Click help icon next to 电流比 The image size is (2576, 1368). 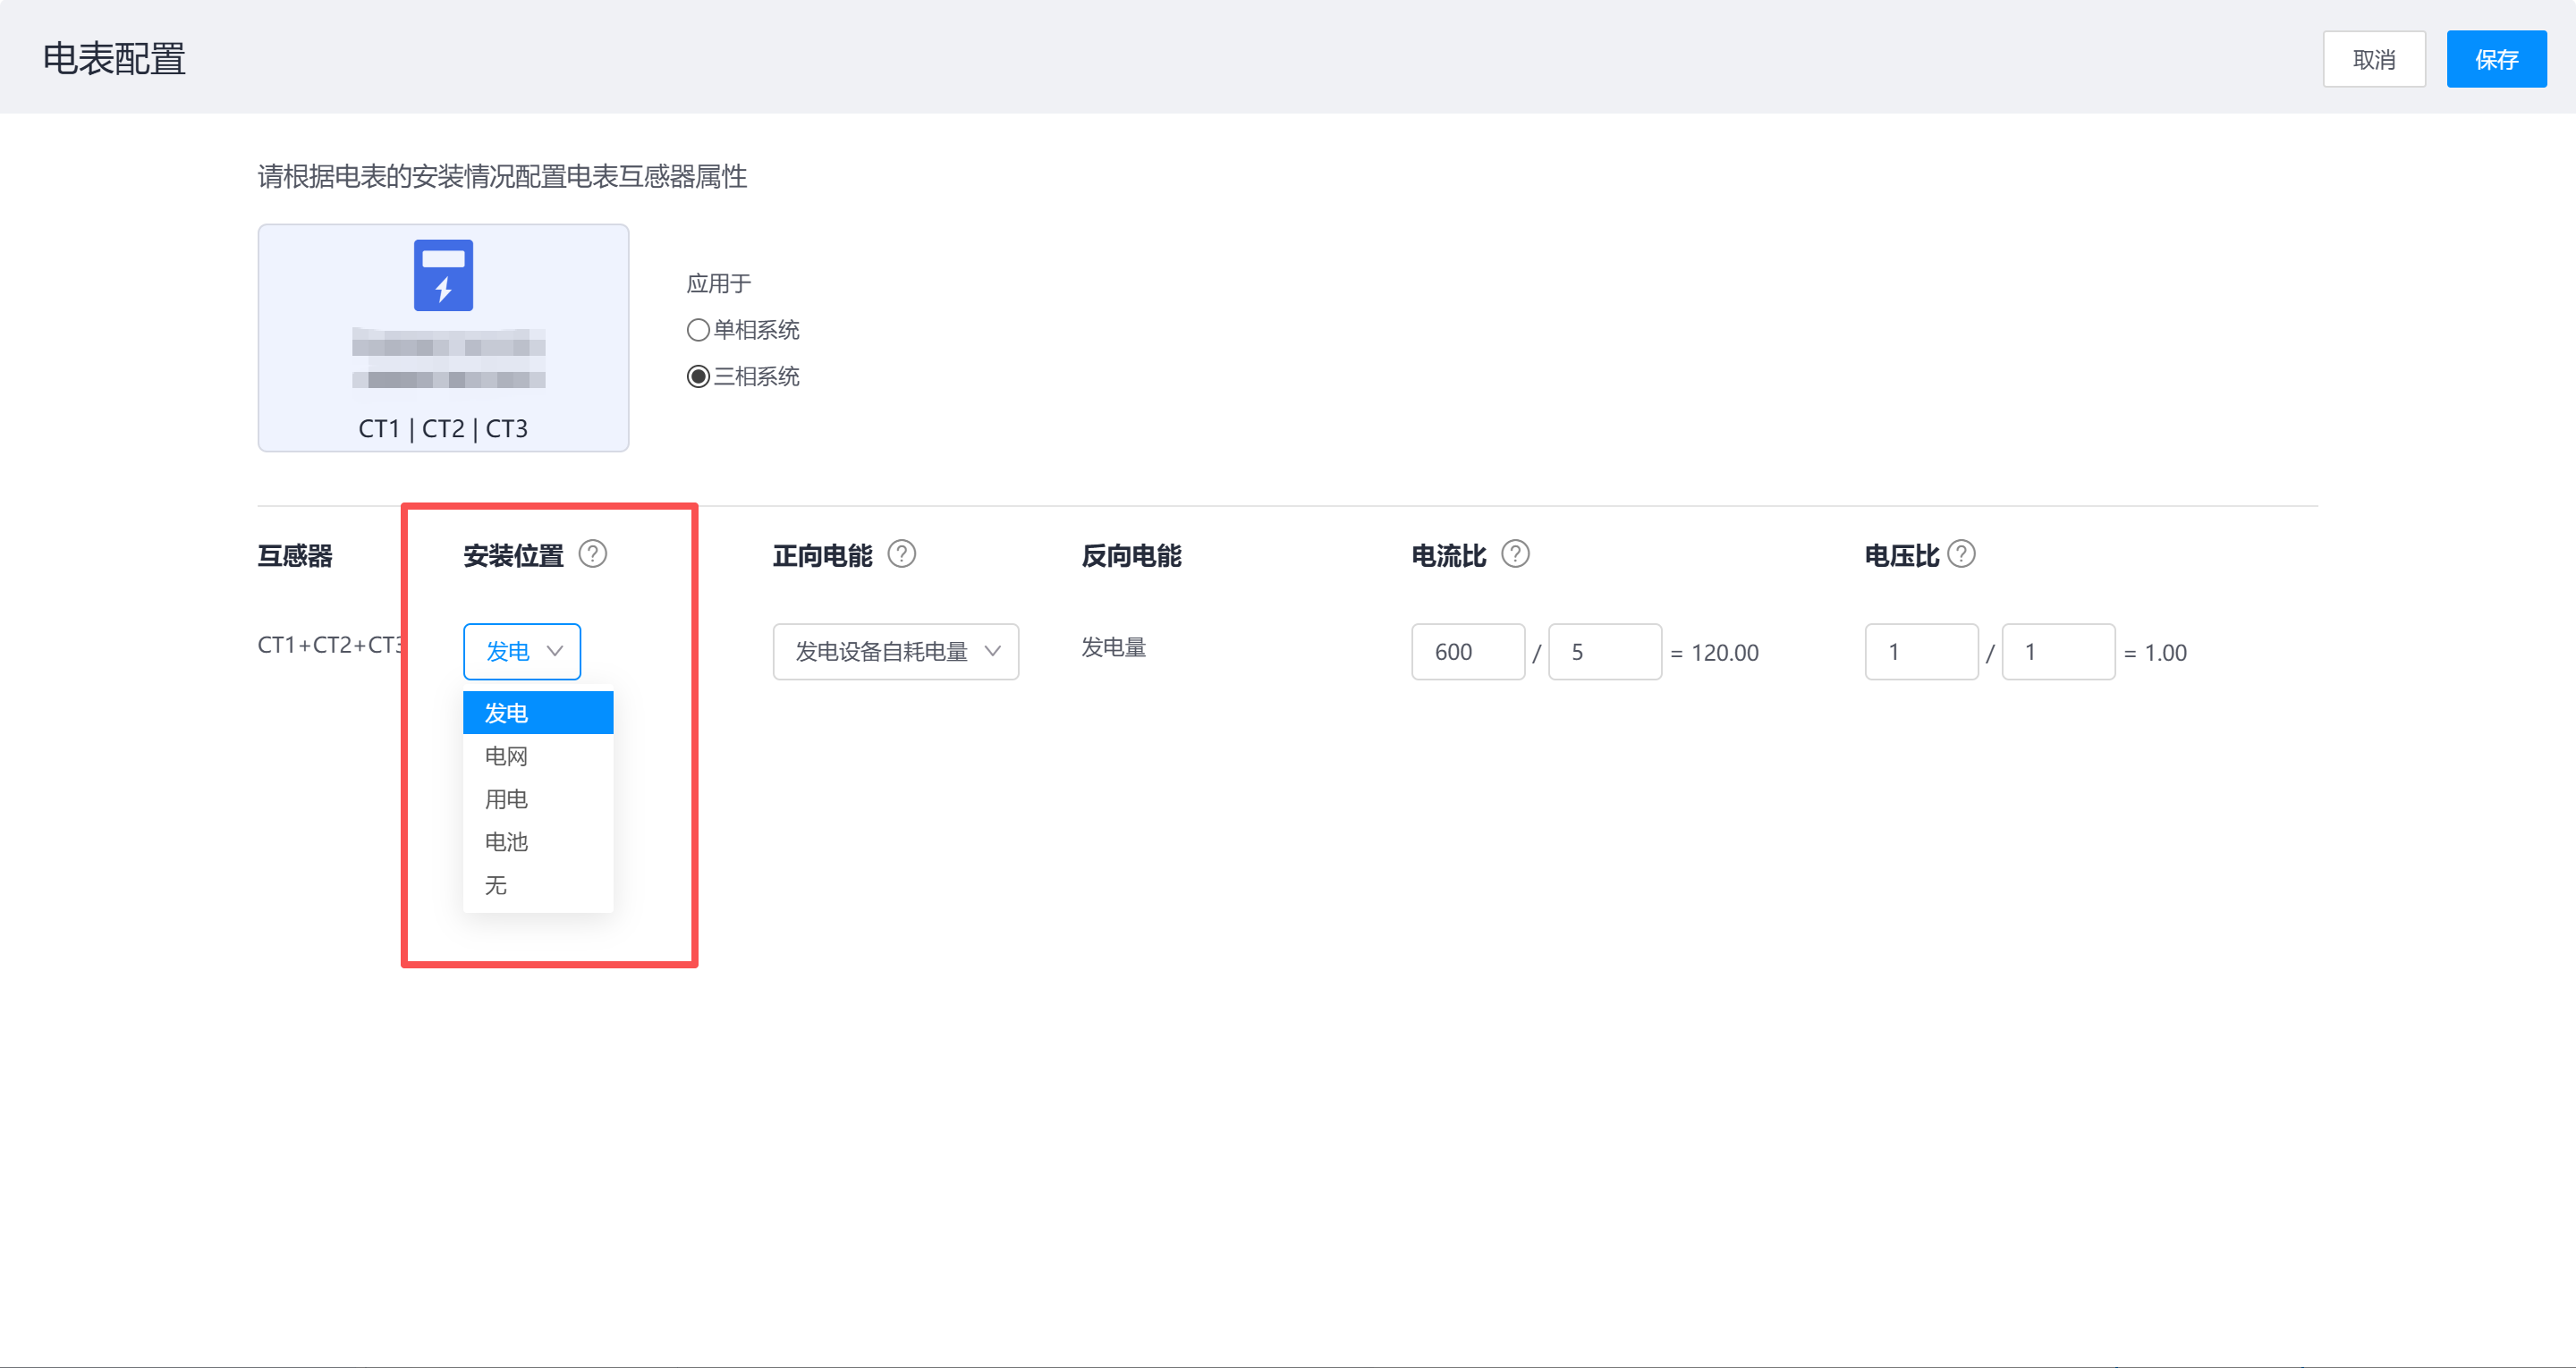(x=1515, y=554)
